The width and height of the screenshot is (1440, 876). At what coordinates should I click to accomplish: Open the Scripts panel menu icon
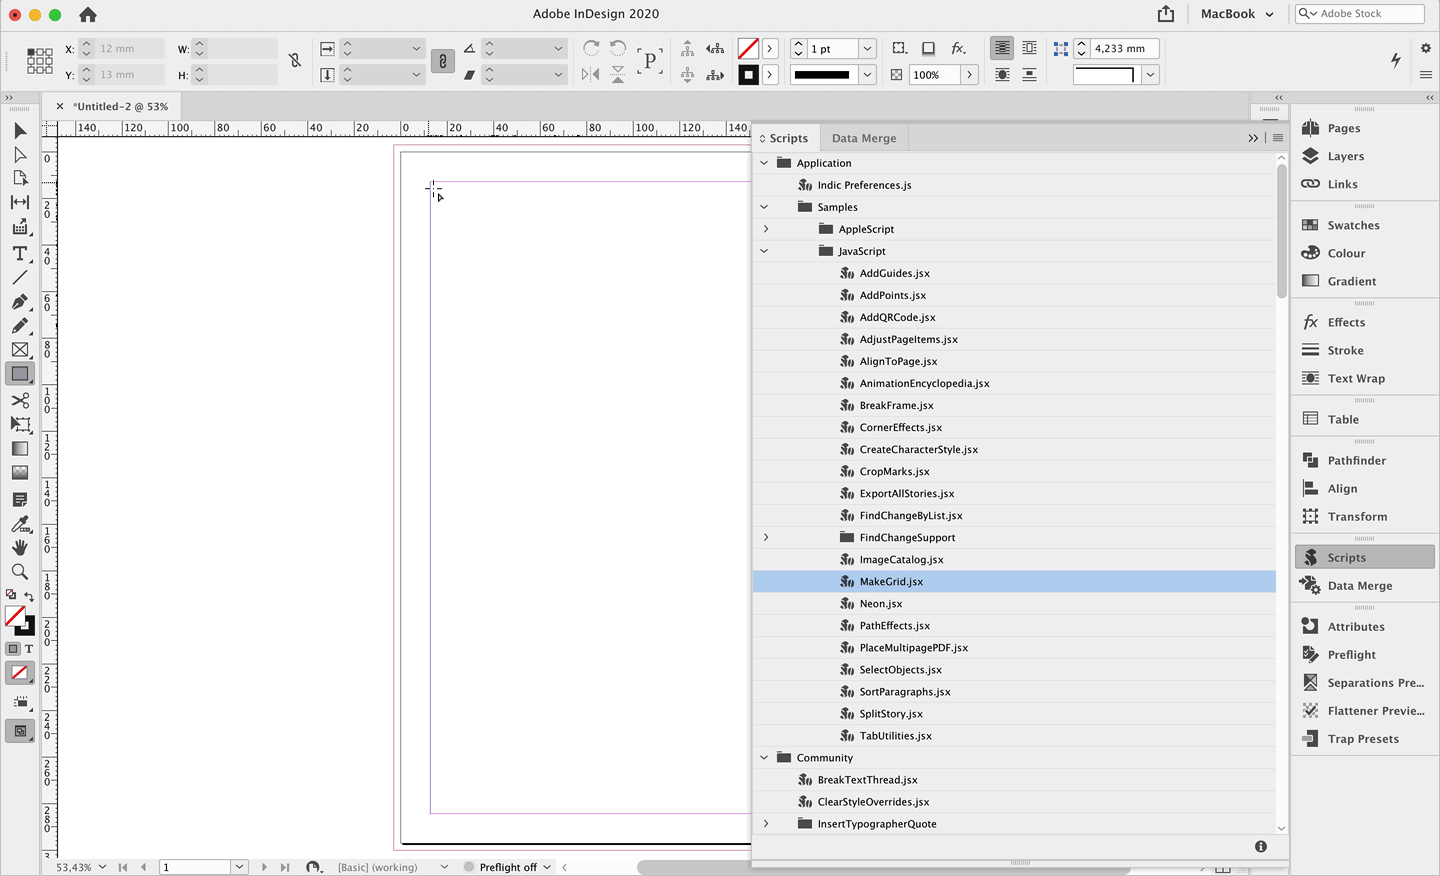click(x=1278, y=138)
